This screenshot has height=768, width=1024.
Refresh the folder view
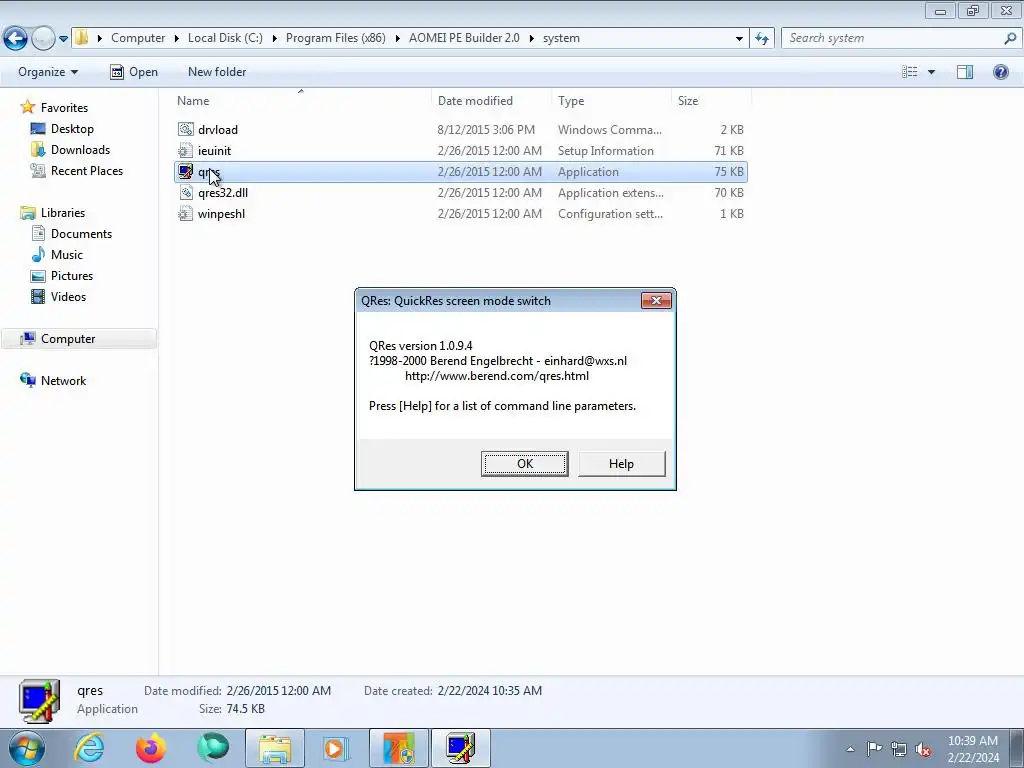coord(761,39)
